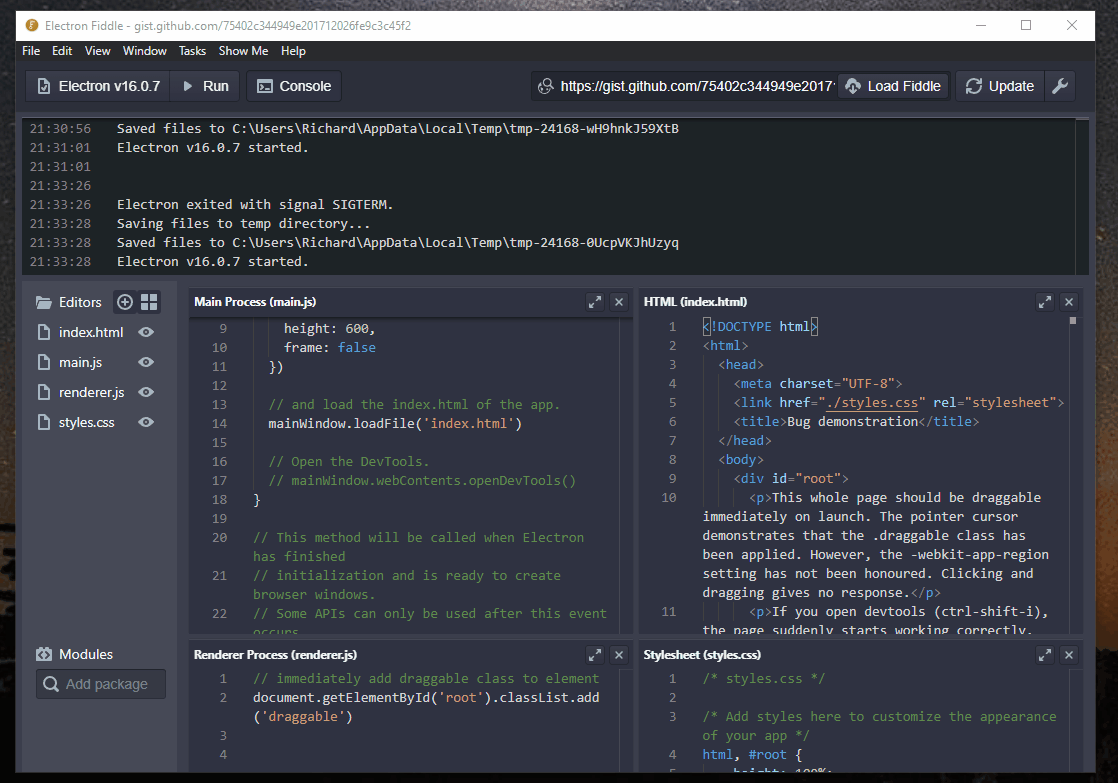This screenshot has width=1118, height=783.
Task: Select main.js in the Editors list
Action: tap(80, 362)
